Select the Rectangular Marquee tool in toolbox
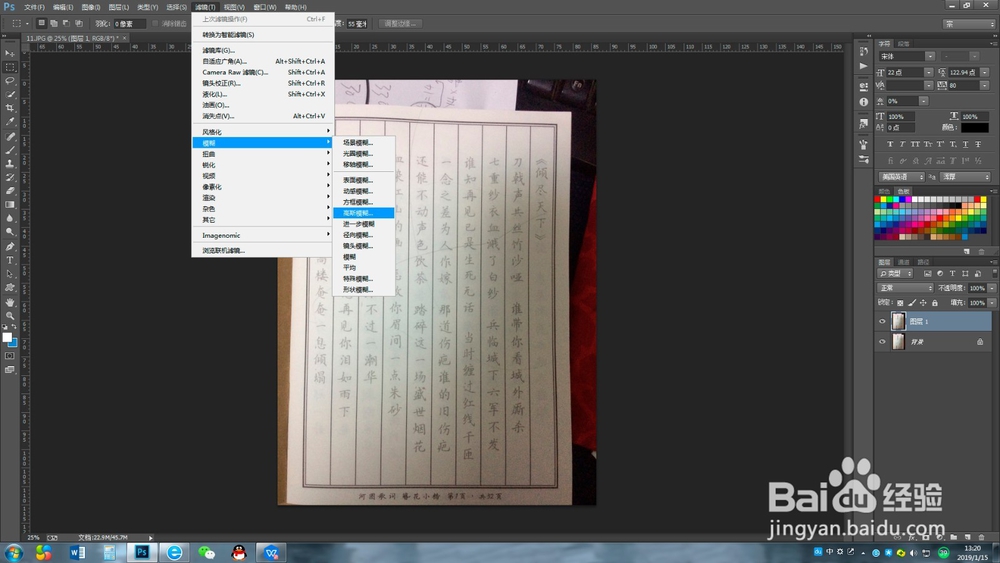 10,67
